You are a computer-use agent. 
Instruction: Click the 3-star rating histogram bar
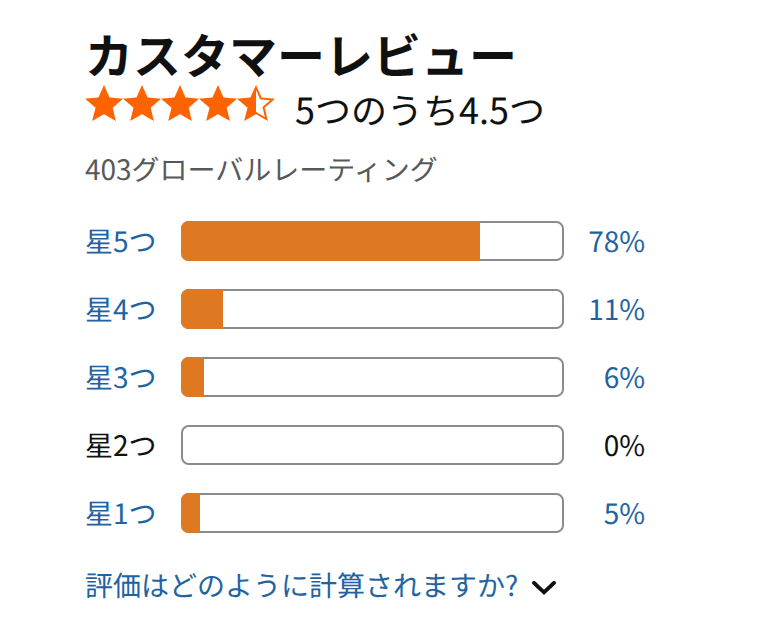(372, 377)
